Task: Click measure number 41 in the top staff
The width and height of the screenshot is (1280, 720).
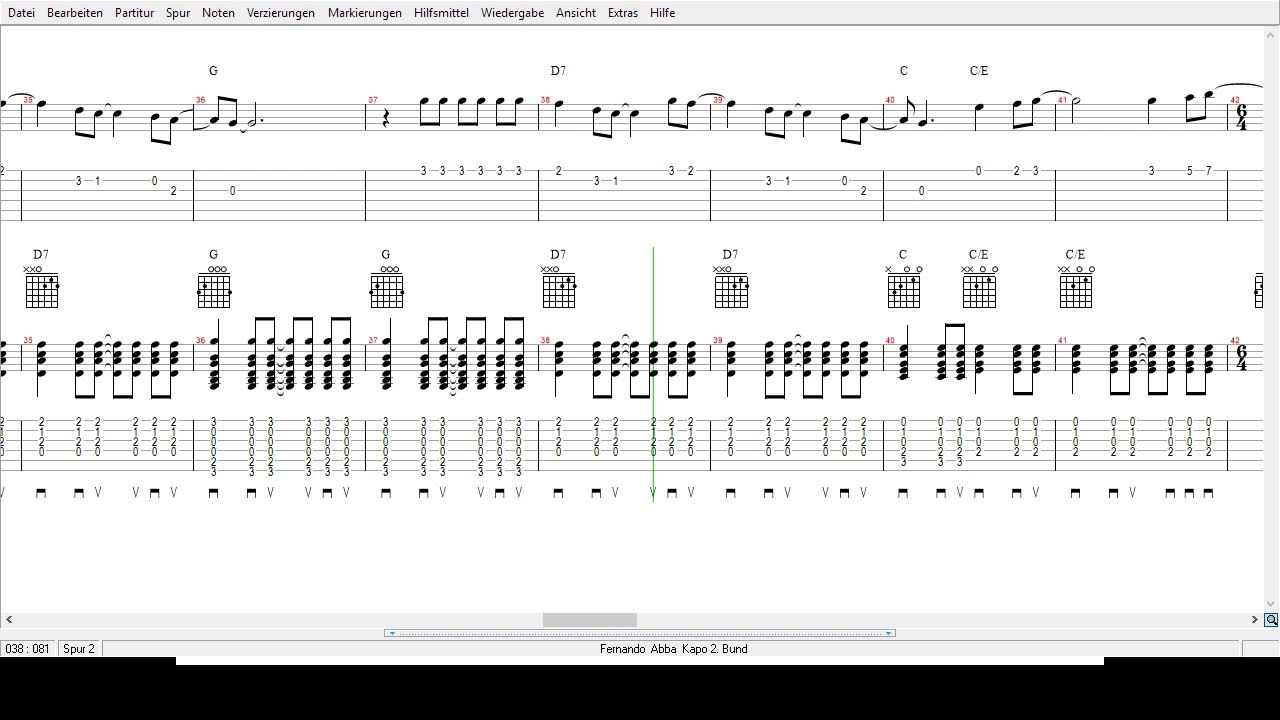Action: point(1062,100)
